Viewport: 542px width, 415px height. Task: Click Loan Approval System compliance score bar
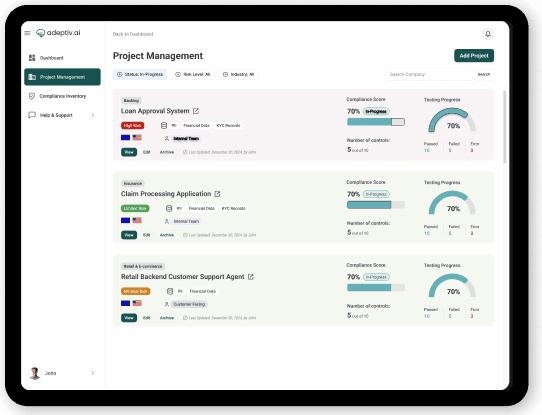click(376, 122)
